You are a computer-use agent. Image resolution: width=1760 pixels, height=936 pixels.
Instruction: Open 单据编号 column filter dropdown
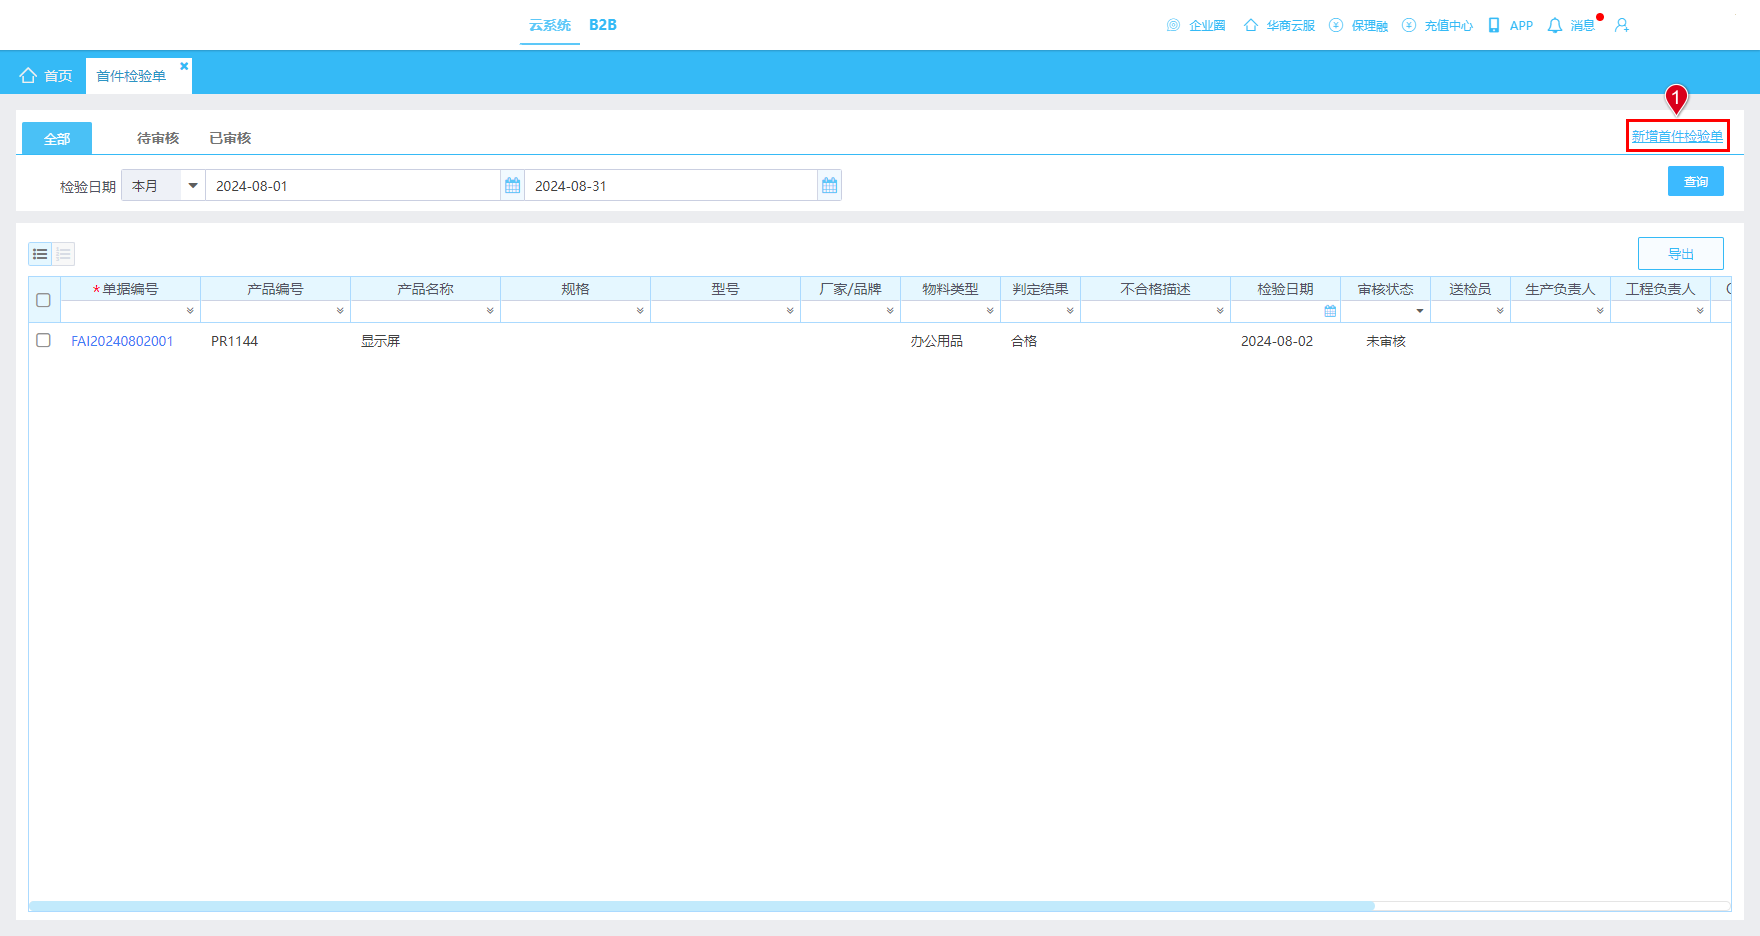pos(190,311)
